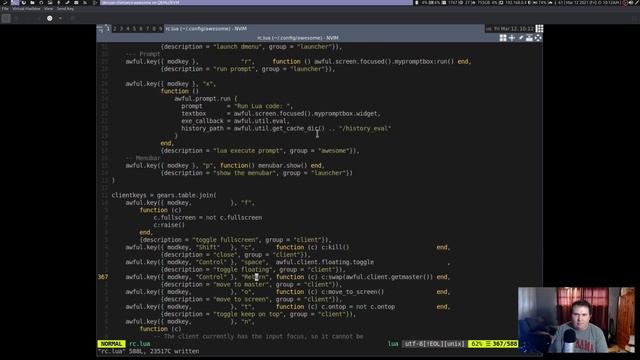Click the Fri Mar 12 clock widget
The image size is (640, 360).
pyautogui.click(x=513, y=29)
